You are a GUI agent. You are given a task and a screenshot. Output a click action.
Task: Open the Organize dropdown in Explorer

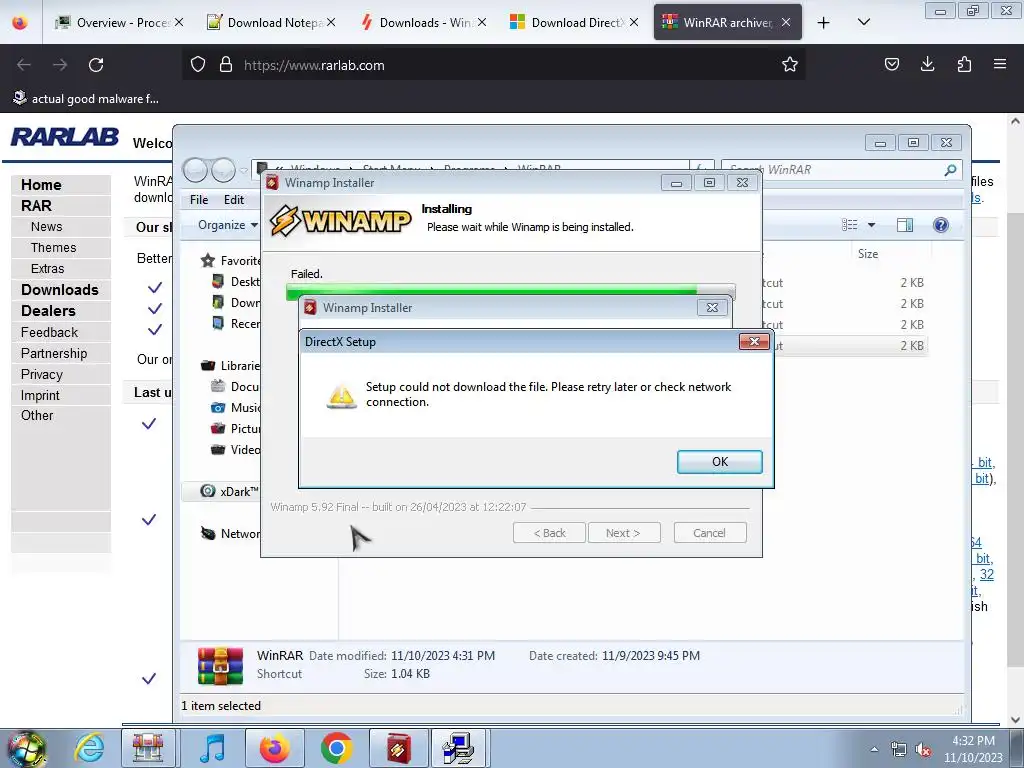tap(227, 225)
